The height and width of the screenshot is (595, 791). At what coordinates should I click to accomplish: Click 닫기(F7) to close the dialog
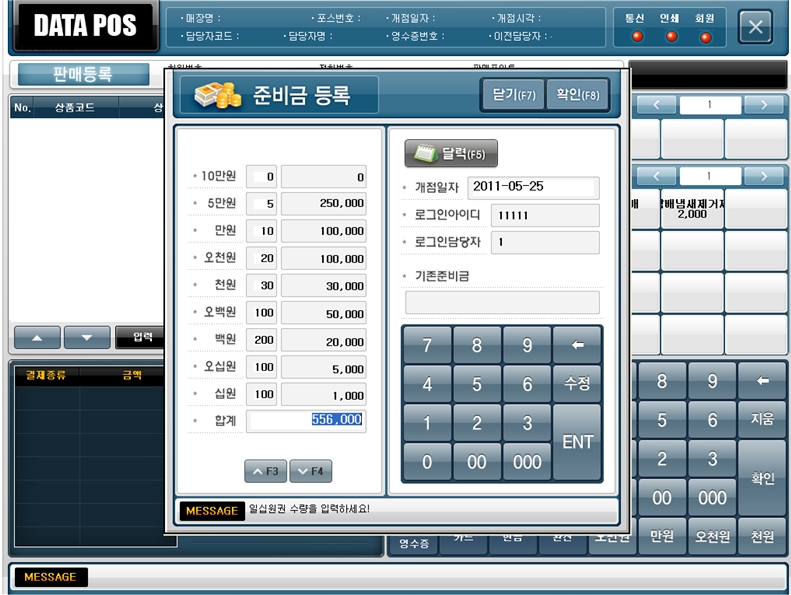pos(514,95)
